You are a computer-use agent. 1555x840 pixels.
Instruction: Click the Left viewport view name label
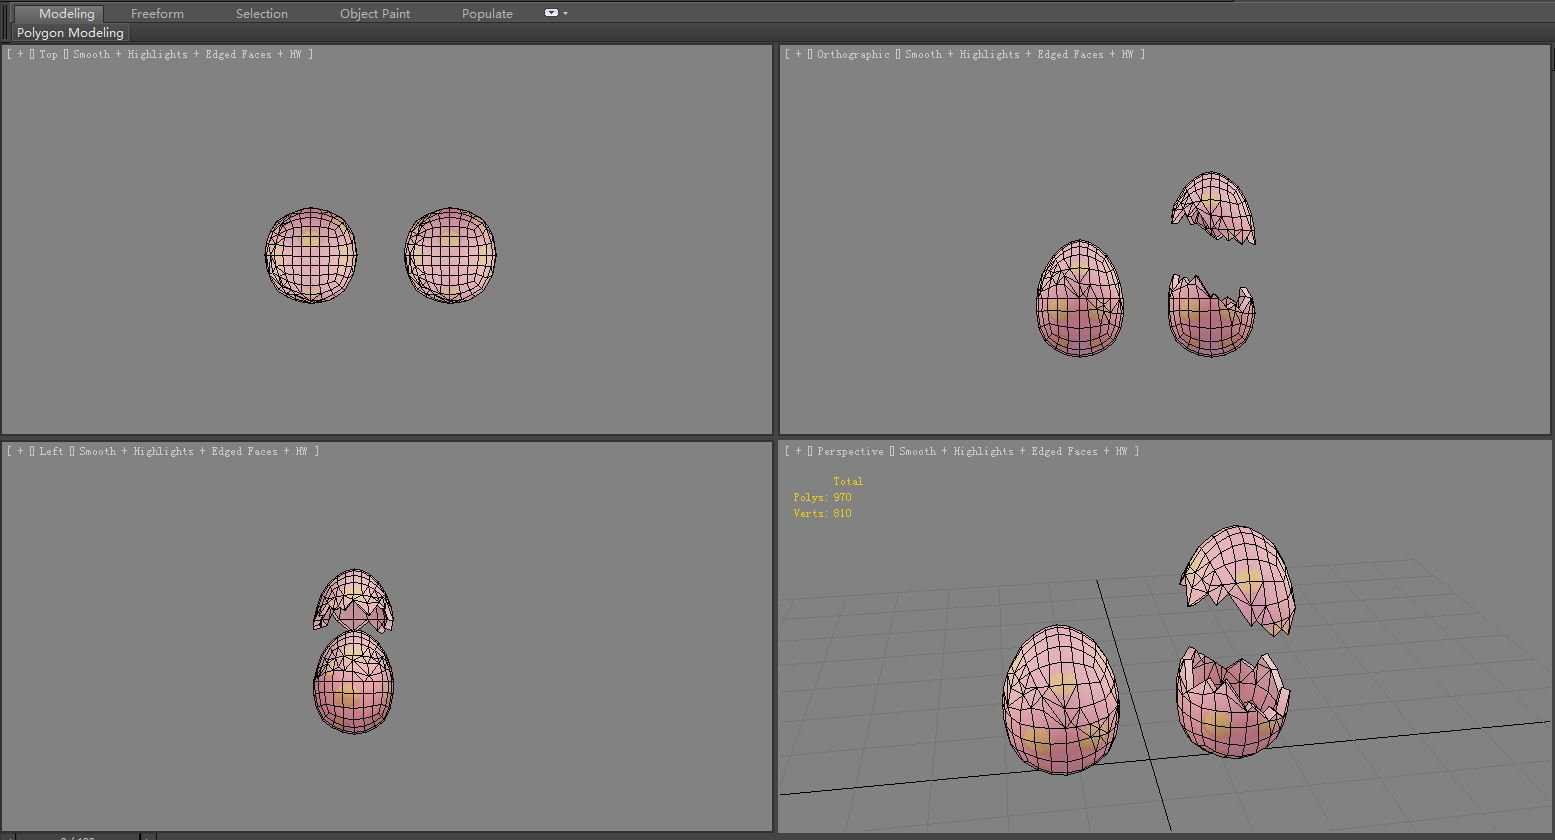click(51, 451)
